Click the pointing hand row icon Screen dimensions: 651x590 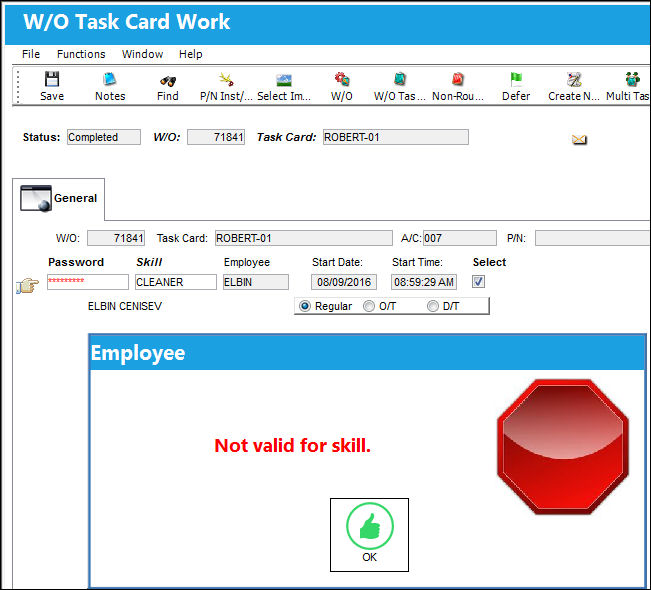(27, 285)
